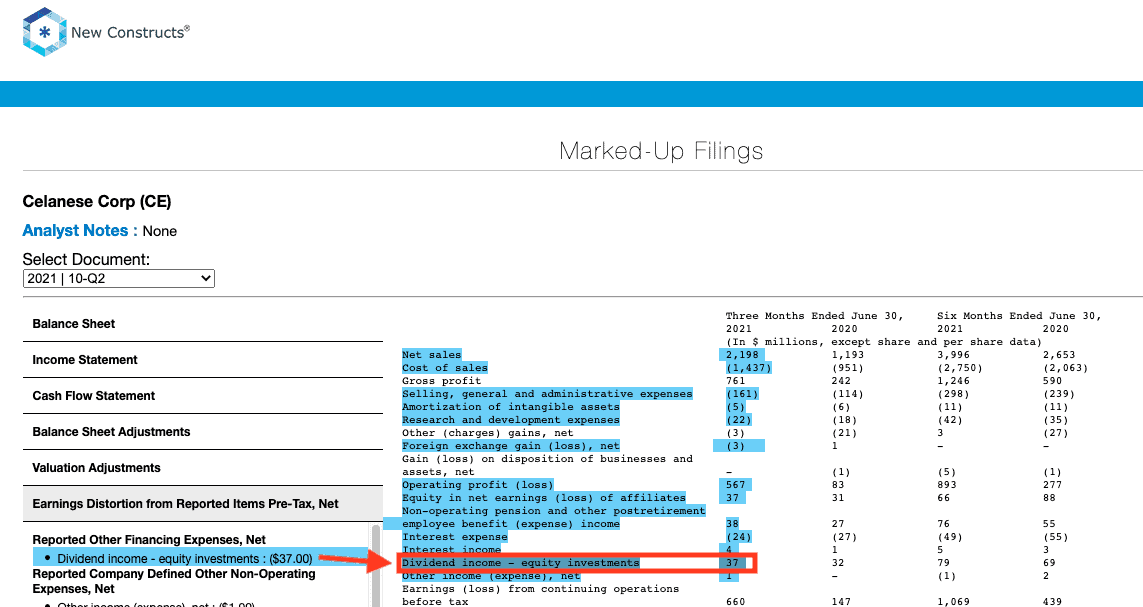Click the Net sales value 2,198
This screenshot has width=1143, height=607.
click(x=742, y=355)
